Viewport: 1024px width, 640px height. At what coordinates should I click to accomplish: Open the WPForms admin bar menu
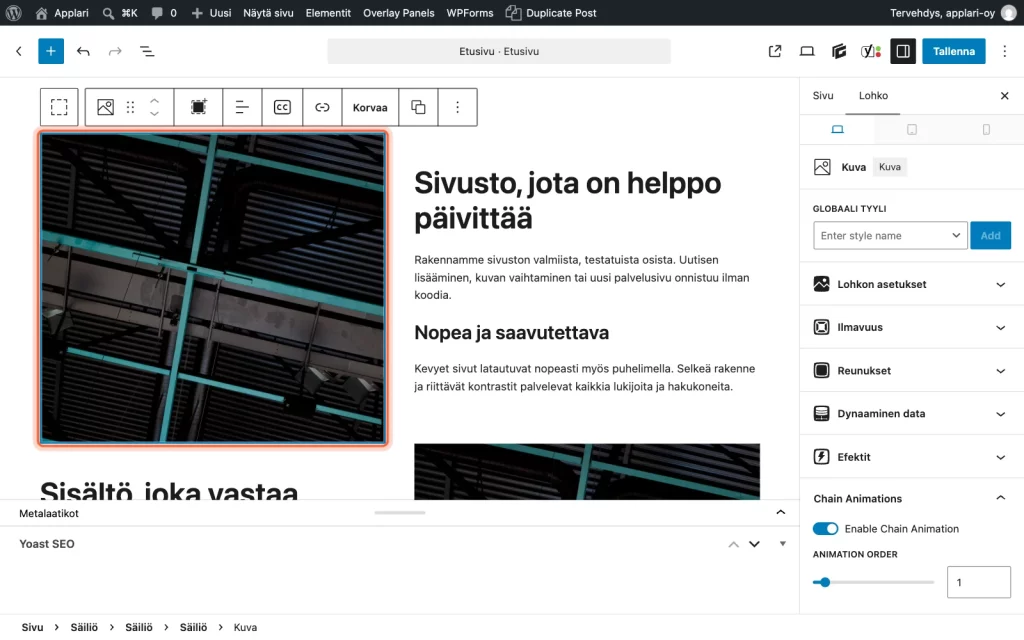coord(470,12)
